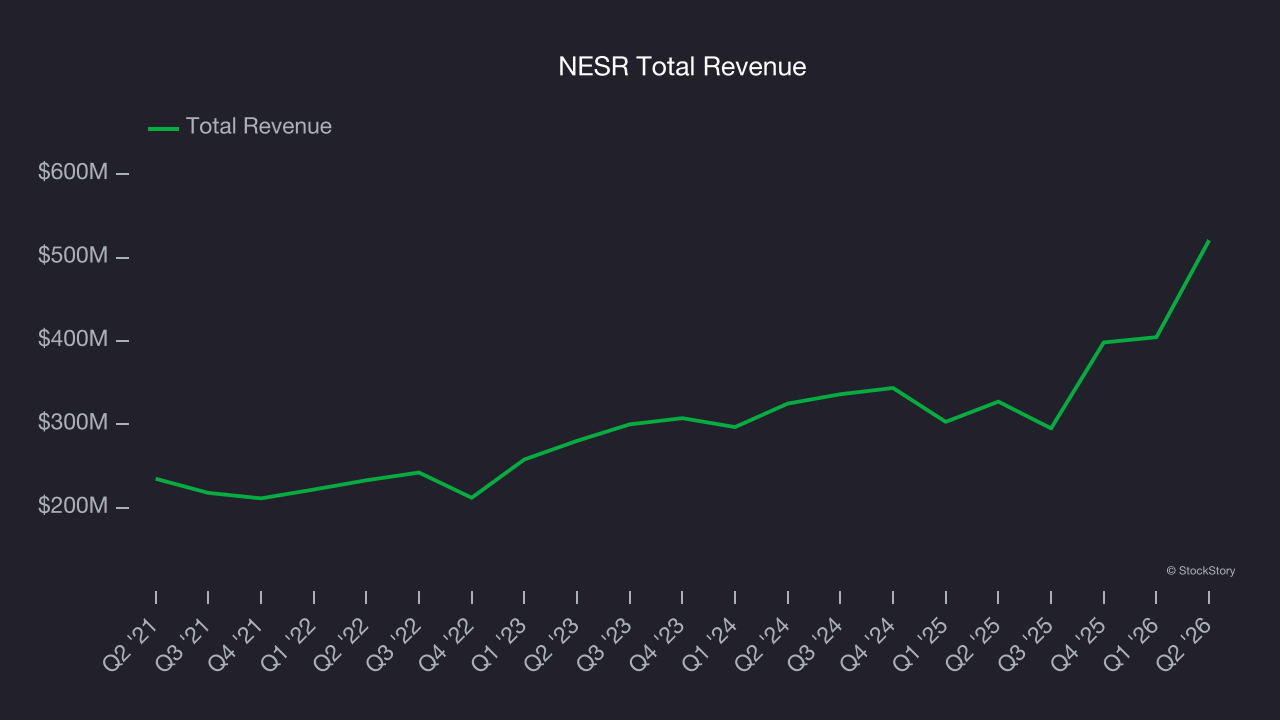Click the $600M y-axis label

click(x=73, y=172)
